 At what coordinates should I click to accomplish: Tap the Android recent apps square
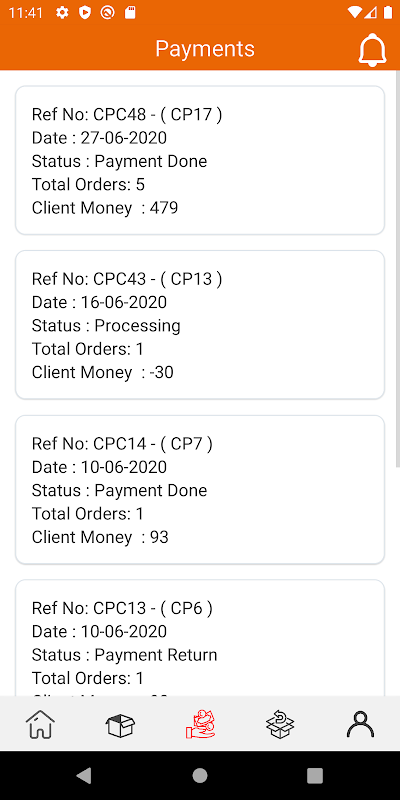click(315, 776)
